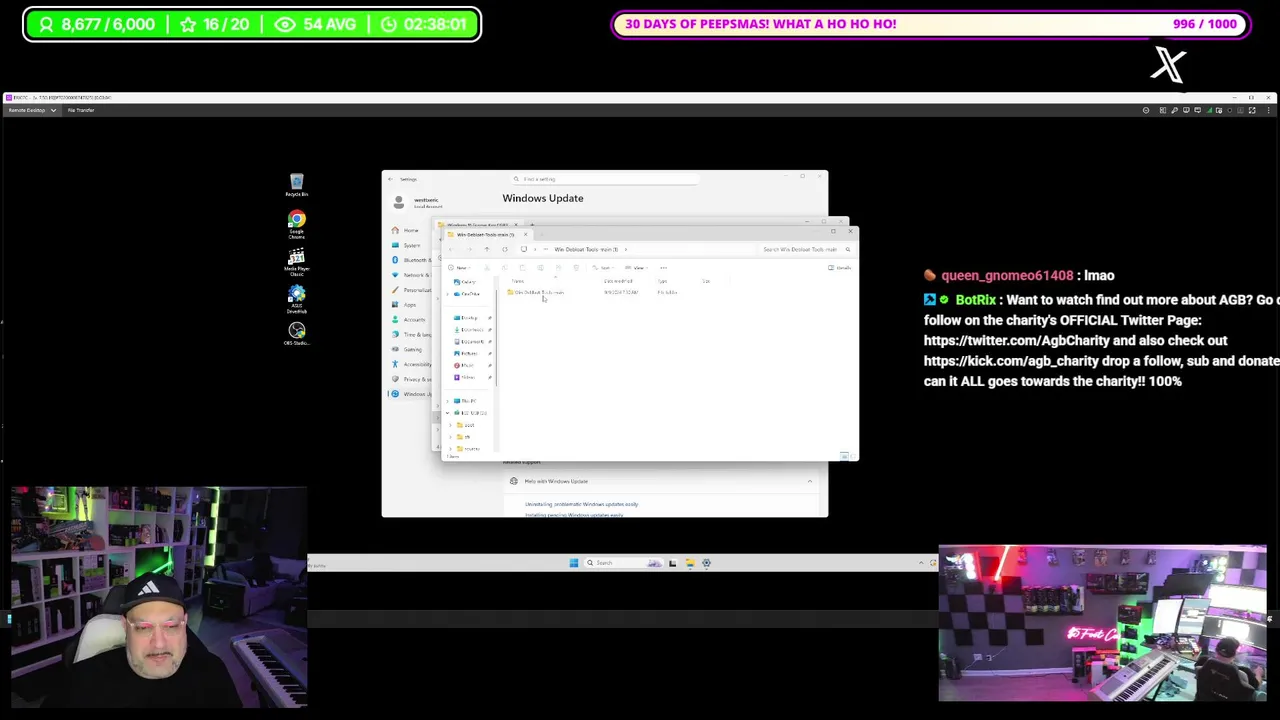This screenshot has width=1280, height=720.
Task: Open Gaming in Settings sidebar
Action: [x=407, y=349]
